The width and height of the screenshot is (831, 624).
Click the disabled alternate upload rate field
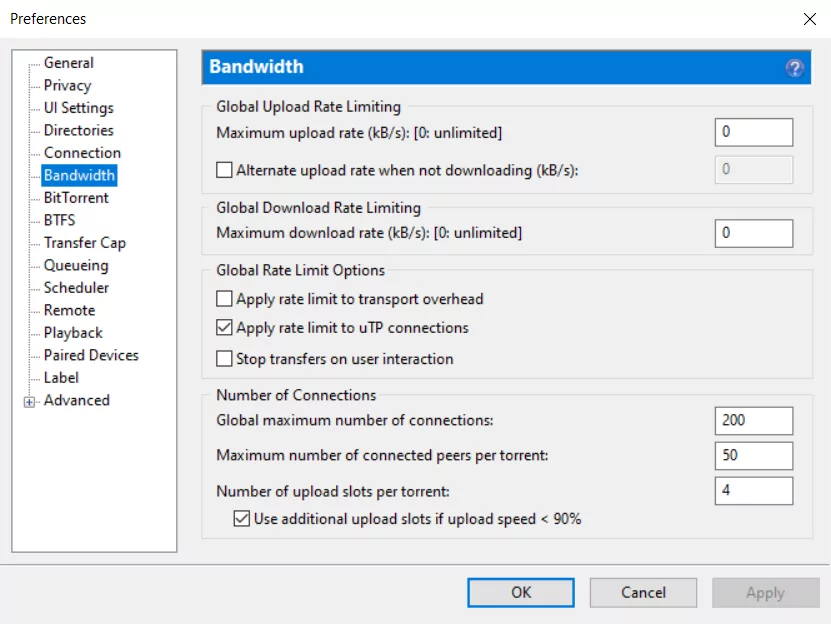tap(754, 170)
